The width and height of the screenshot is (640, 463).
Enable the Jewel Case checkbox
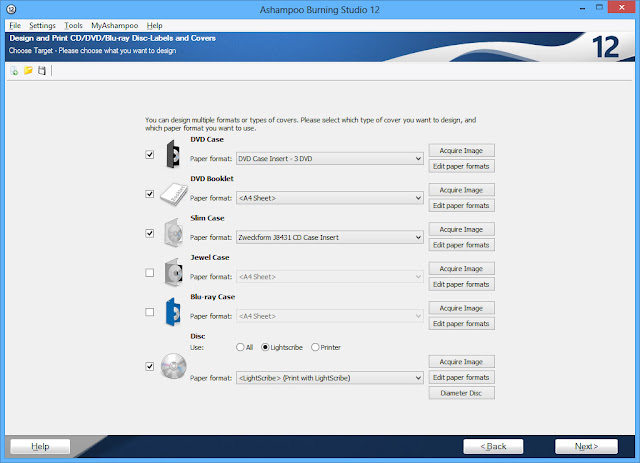point(150,272)
